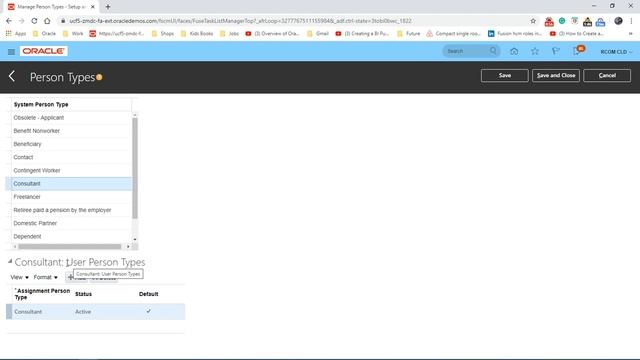The width and height of the screenshot is (640, 360).
Task: Open the Gmail bookmark folder
Action: 318,33
